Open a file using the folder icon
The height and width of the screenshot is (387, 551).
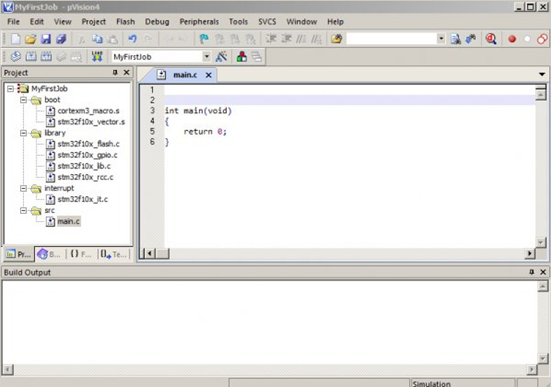(31, 39)
